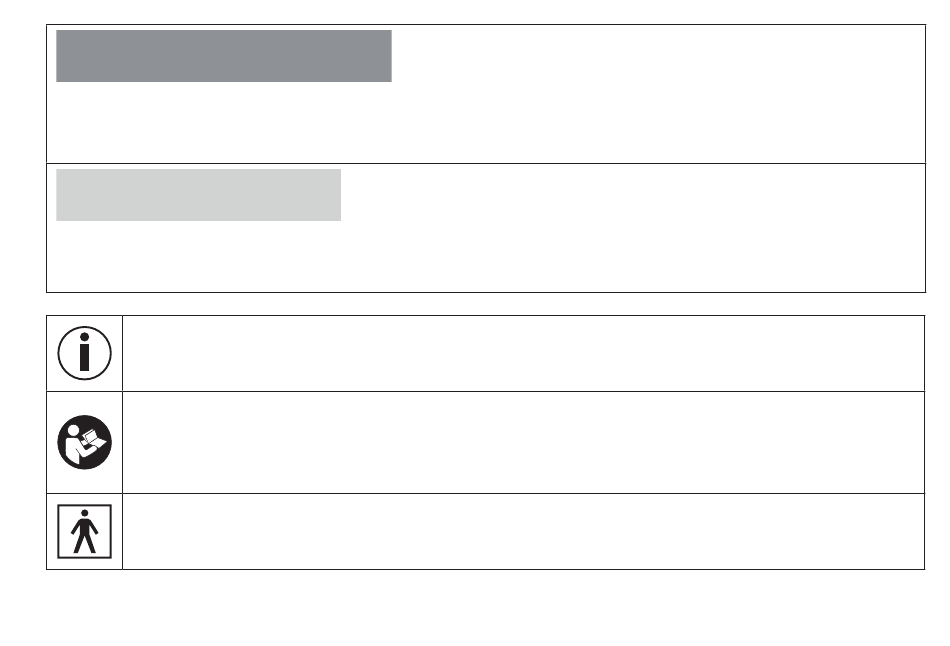The image size is (950, 646).
Task: Click the dot above the information symbol's i
Action: [x=84, y=337]
